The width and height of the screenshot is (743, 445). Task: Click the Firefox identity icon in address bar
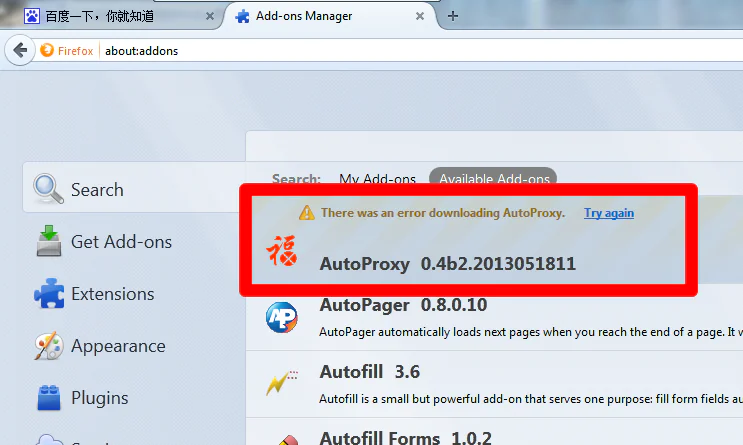47,51
